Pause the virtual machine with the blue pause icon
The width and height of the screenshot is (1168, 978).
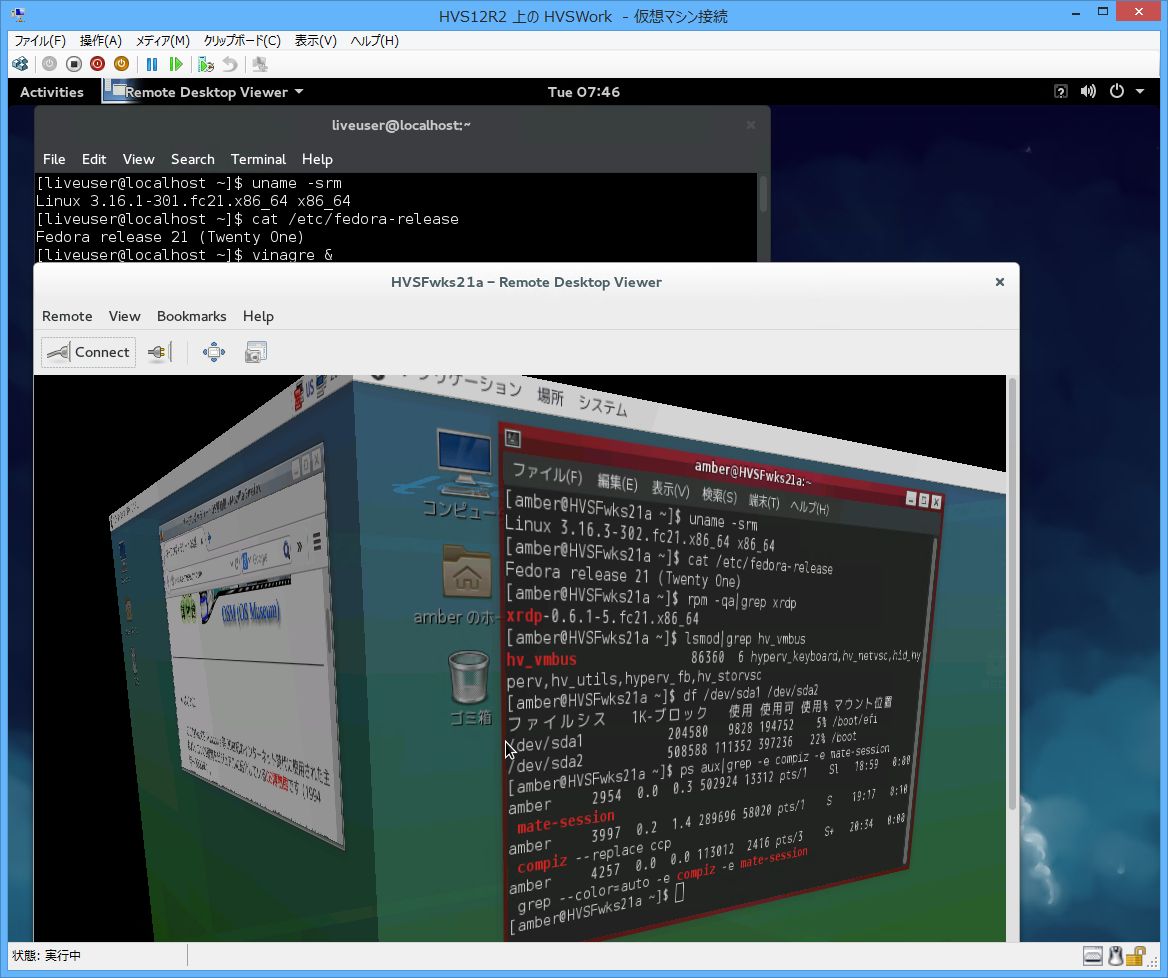click(152, 64)
